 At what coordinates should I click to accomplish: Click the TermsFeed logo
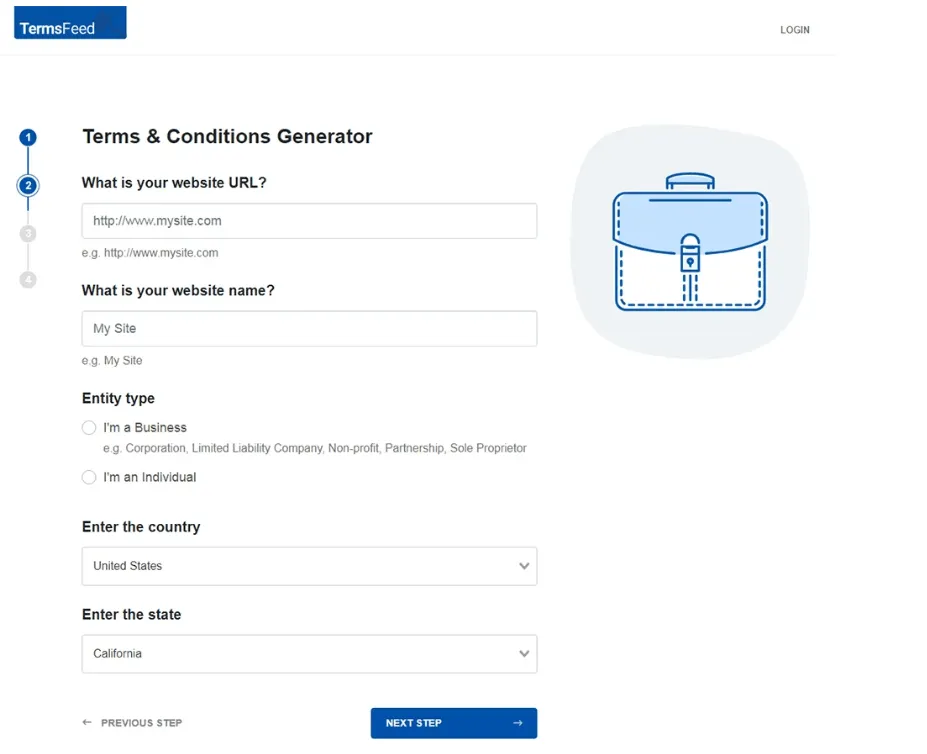70,23
